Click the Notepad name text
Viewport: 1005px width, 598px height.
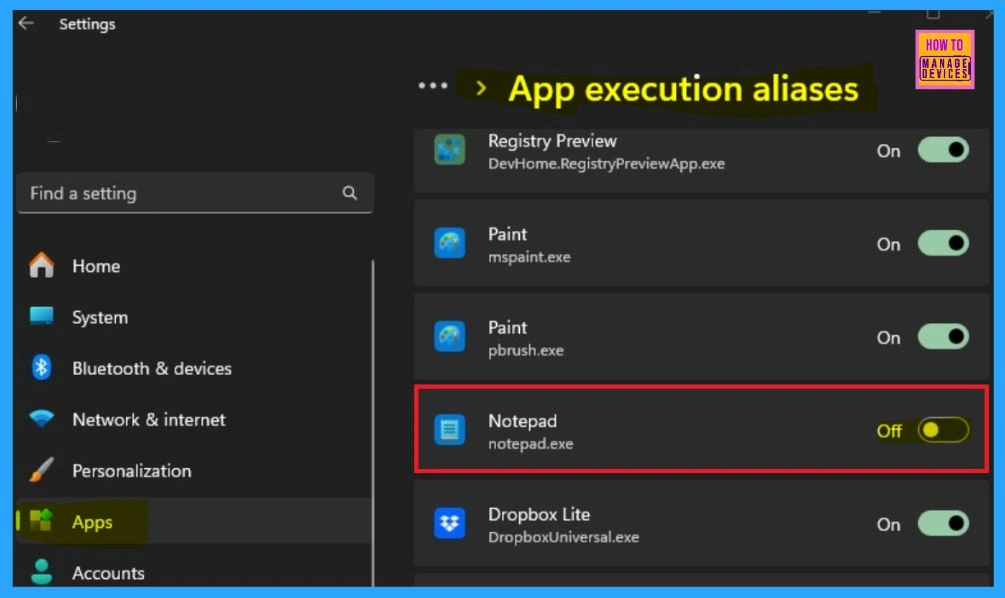522,421
